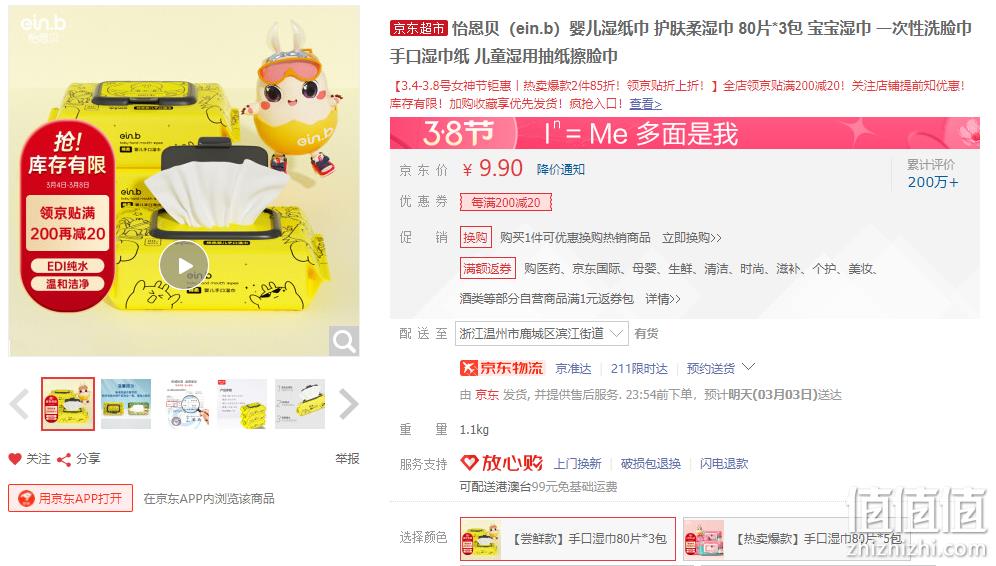Open the magnifier zoom icon on product image
Image resolution: width=996 pixels, height=566 pixels.
[x=344, y=341]
